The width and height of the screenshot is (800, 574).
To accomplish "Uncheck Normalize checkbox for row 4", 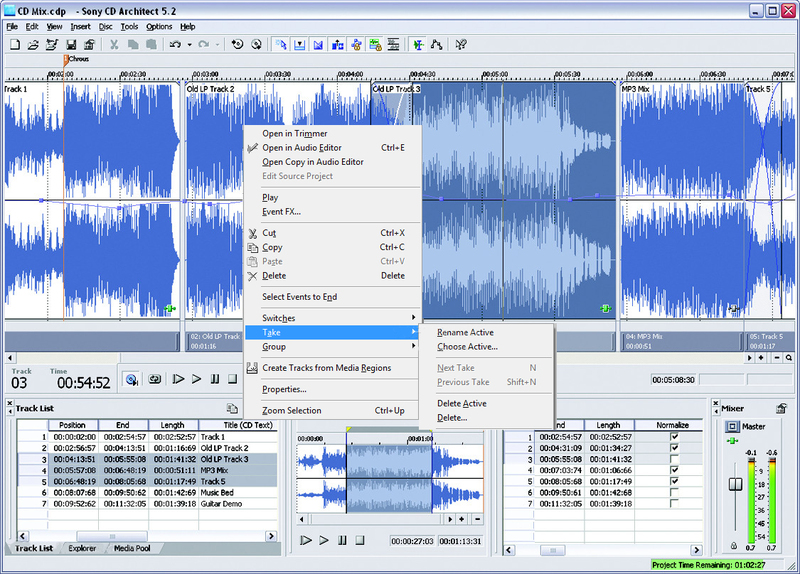I will (674, 470).
